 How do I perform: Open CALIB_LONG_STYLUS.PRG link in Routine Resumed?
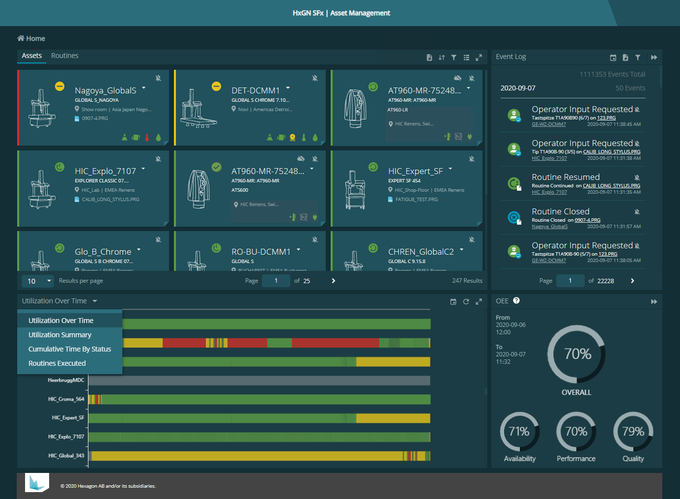pos(595,184)
